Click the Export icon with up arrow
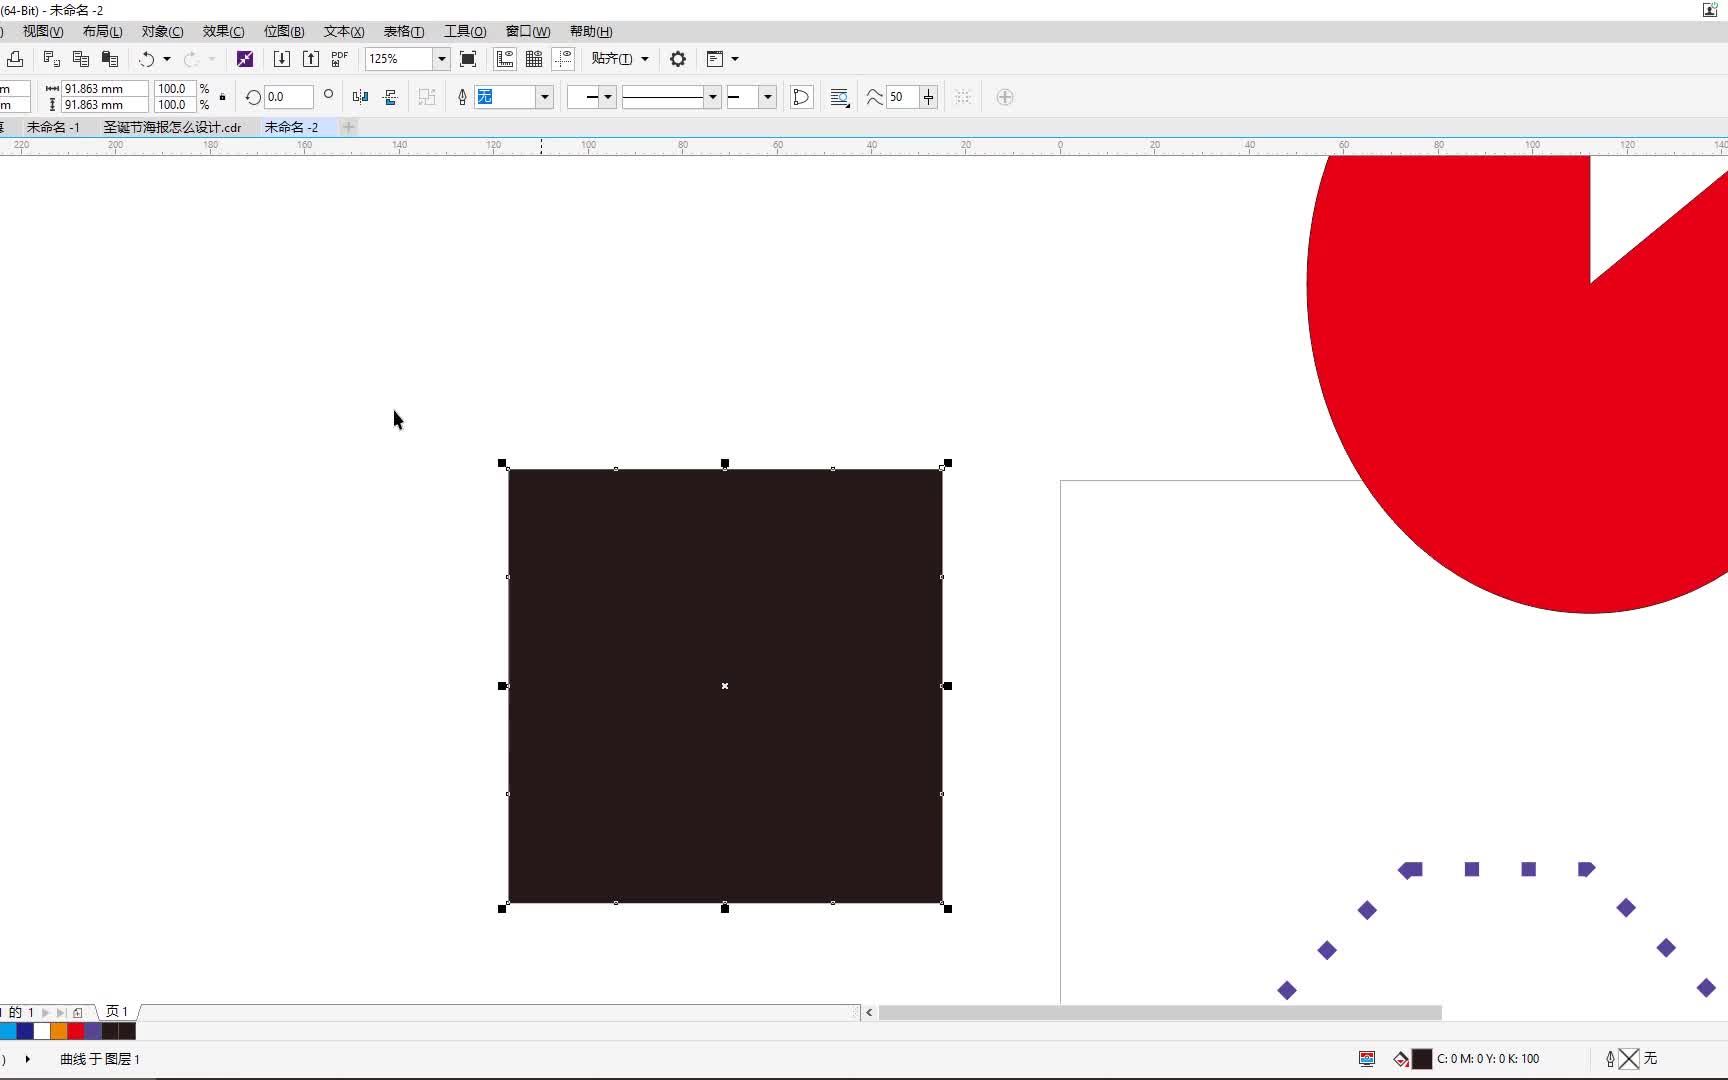This screenshot has height=1080, width=1728. click(x=311, y=59)
